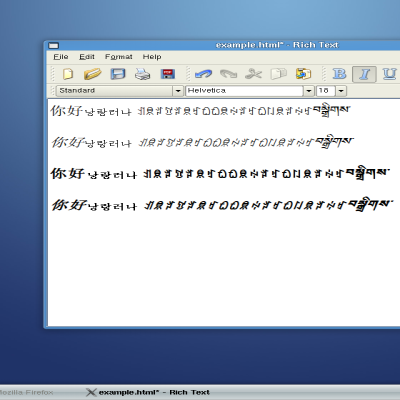Click inside the font size field

[x=325, y=91]
